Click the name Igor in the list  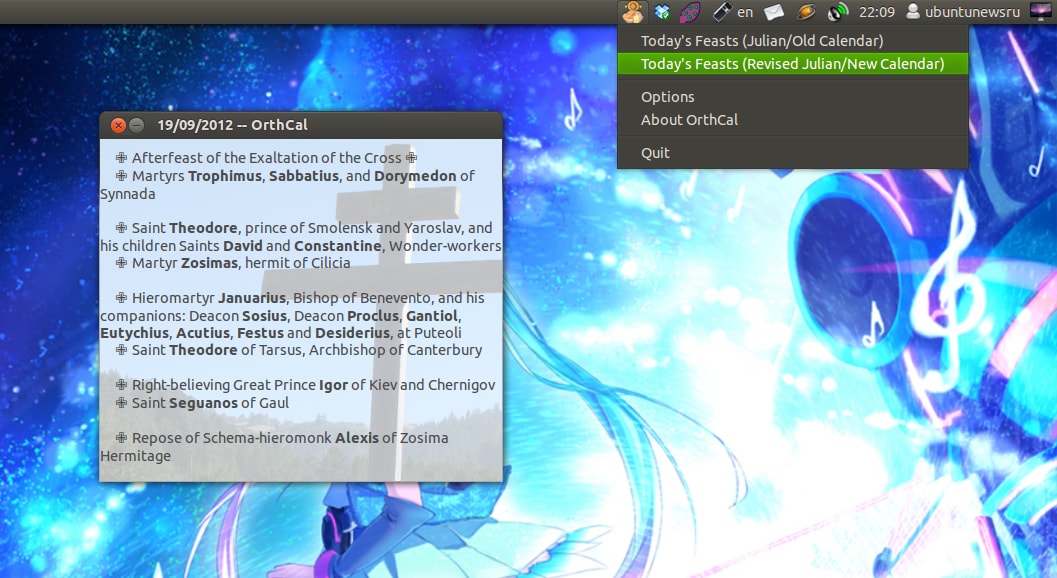tap(333, 385)
